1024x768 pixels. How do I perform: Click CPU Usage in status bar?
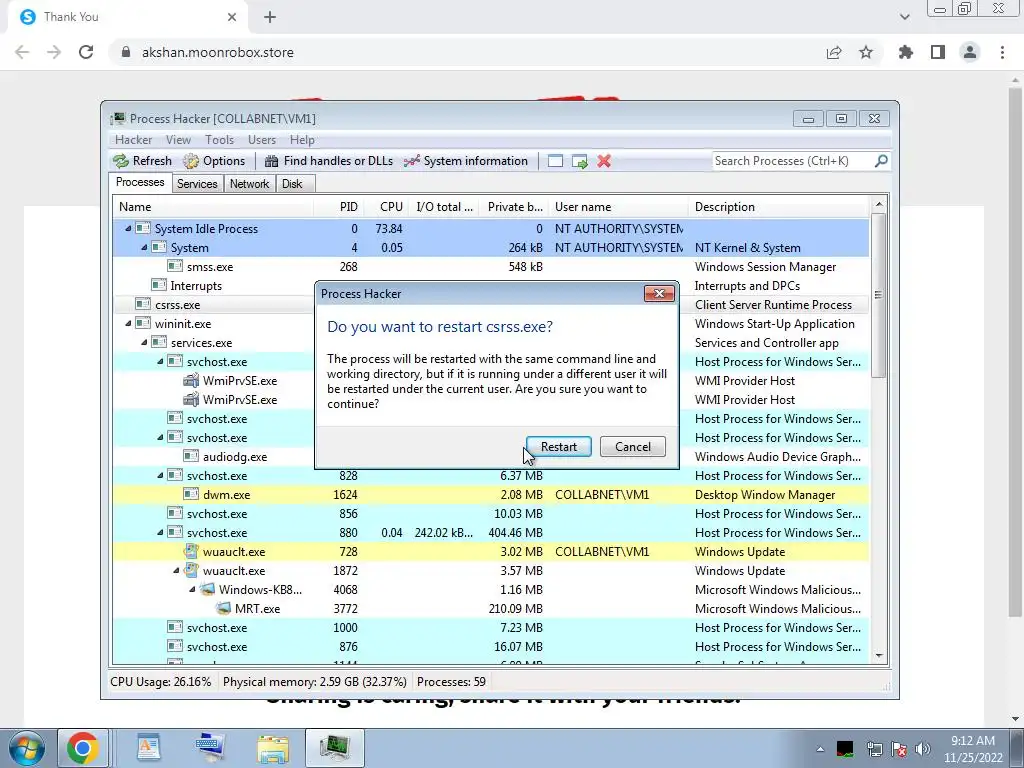point(161,682)
